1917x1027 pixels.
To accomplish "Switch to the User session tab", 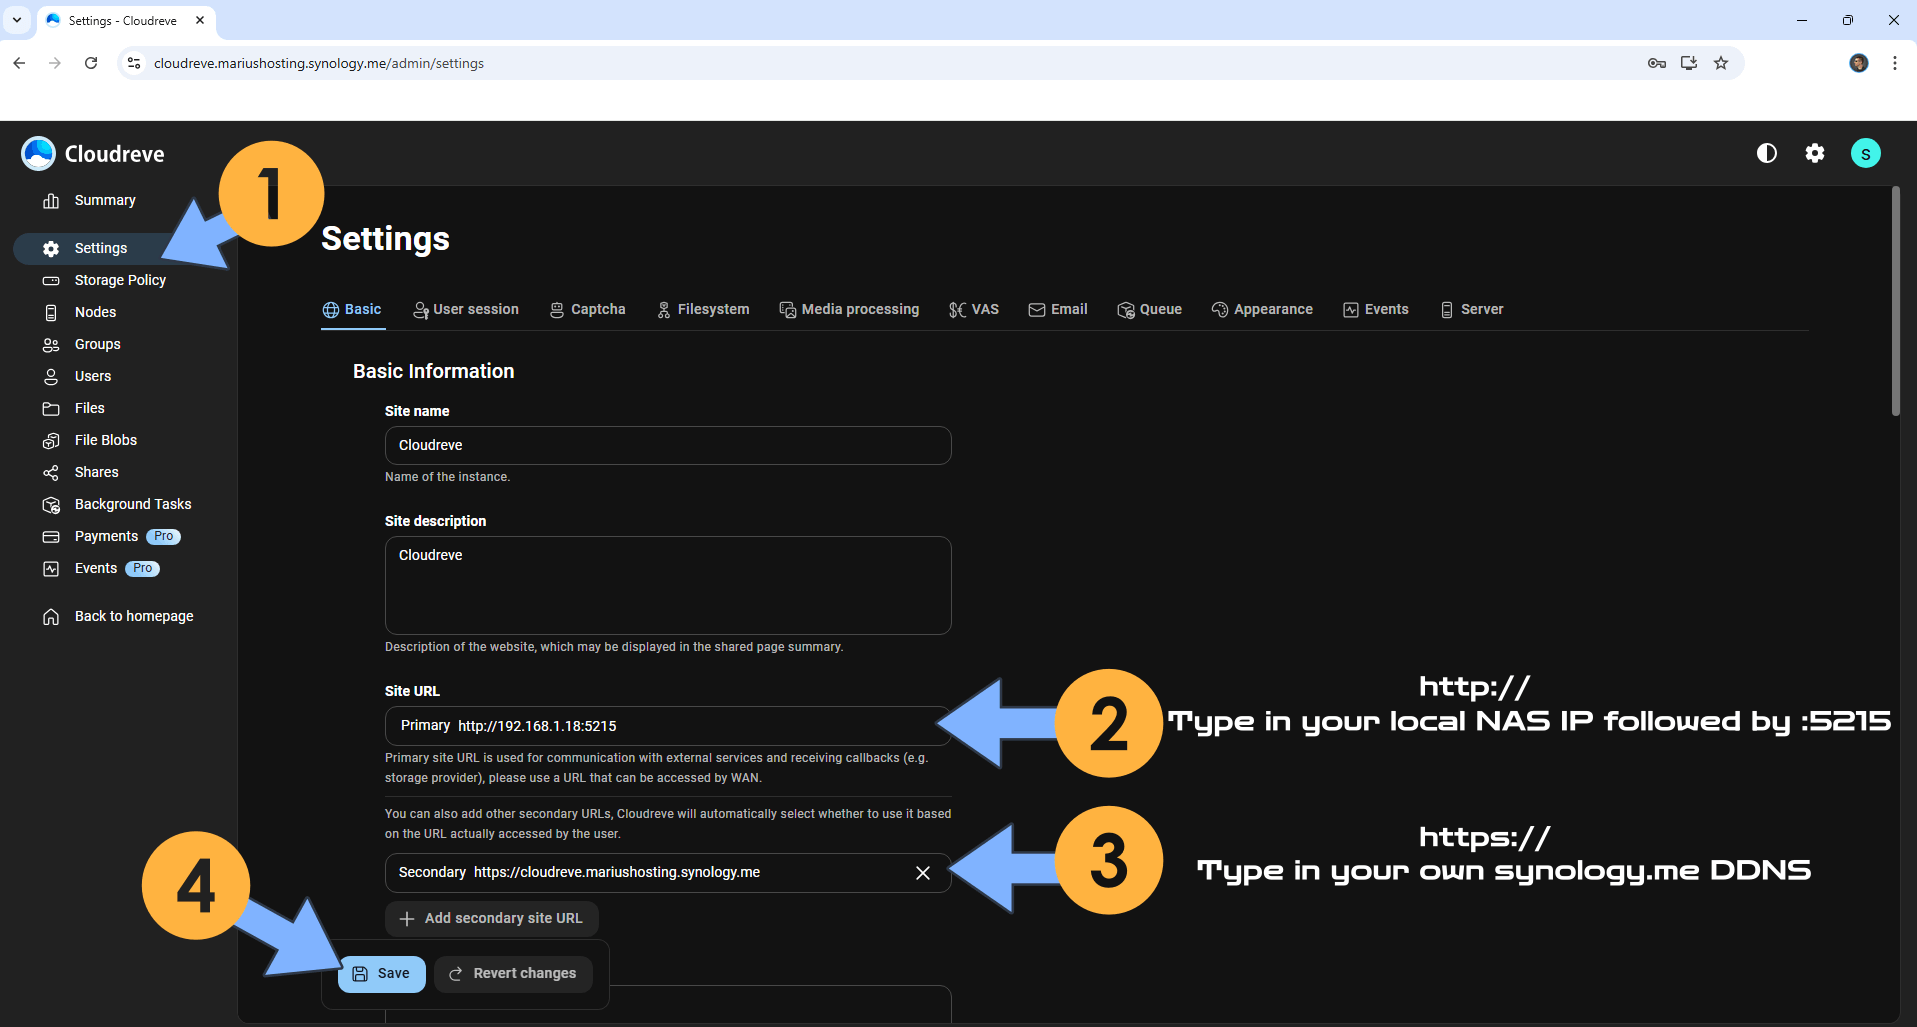I will [x=466, y=309].
